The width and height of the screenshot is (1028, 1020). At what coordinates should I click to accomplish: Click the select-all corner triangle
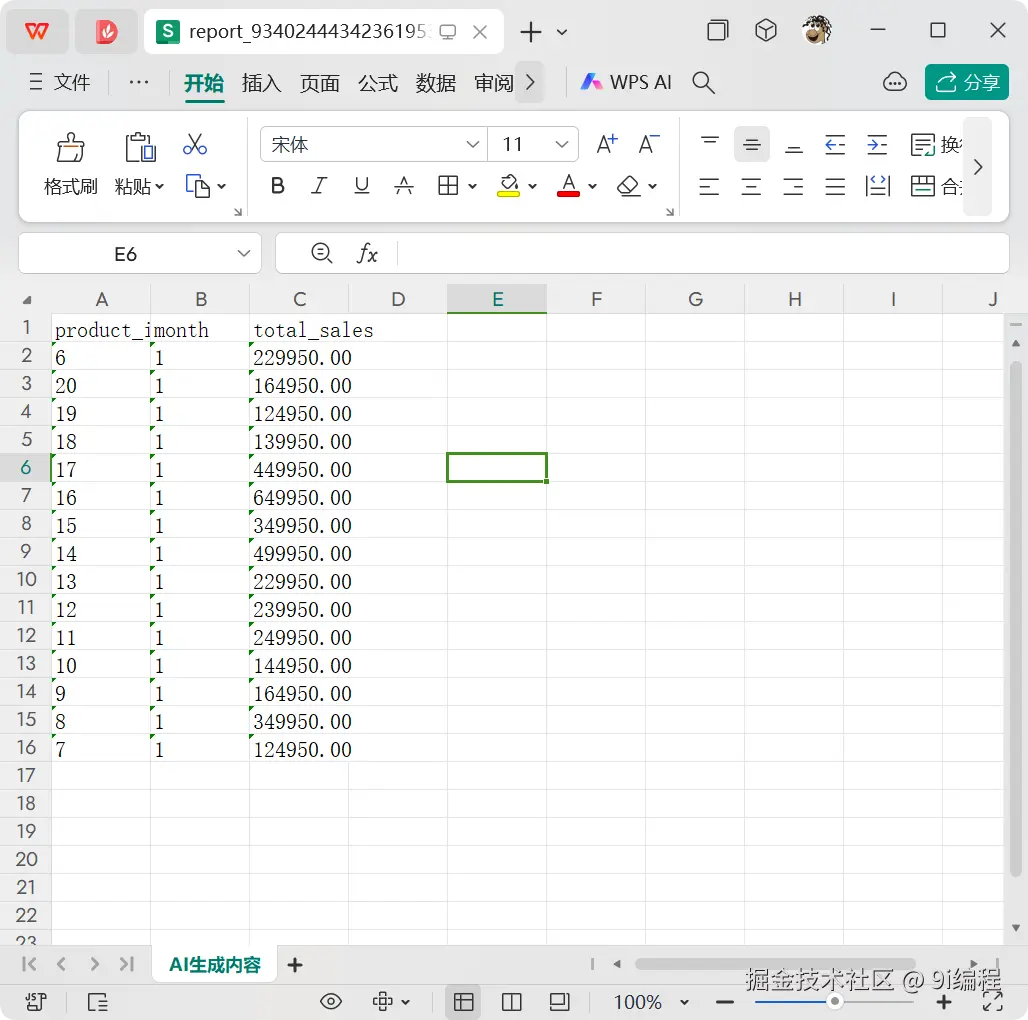click(x=27, y=300)
